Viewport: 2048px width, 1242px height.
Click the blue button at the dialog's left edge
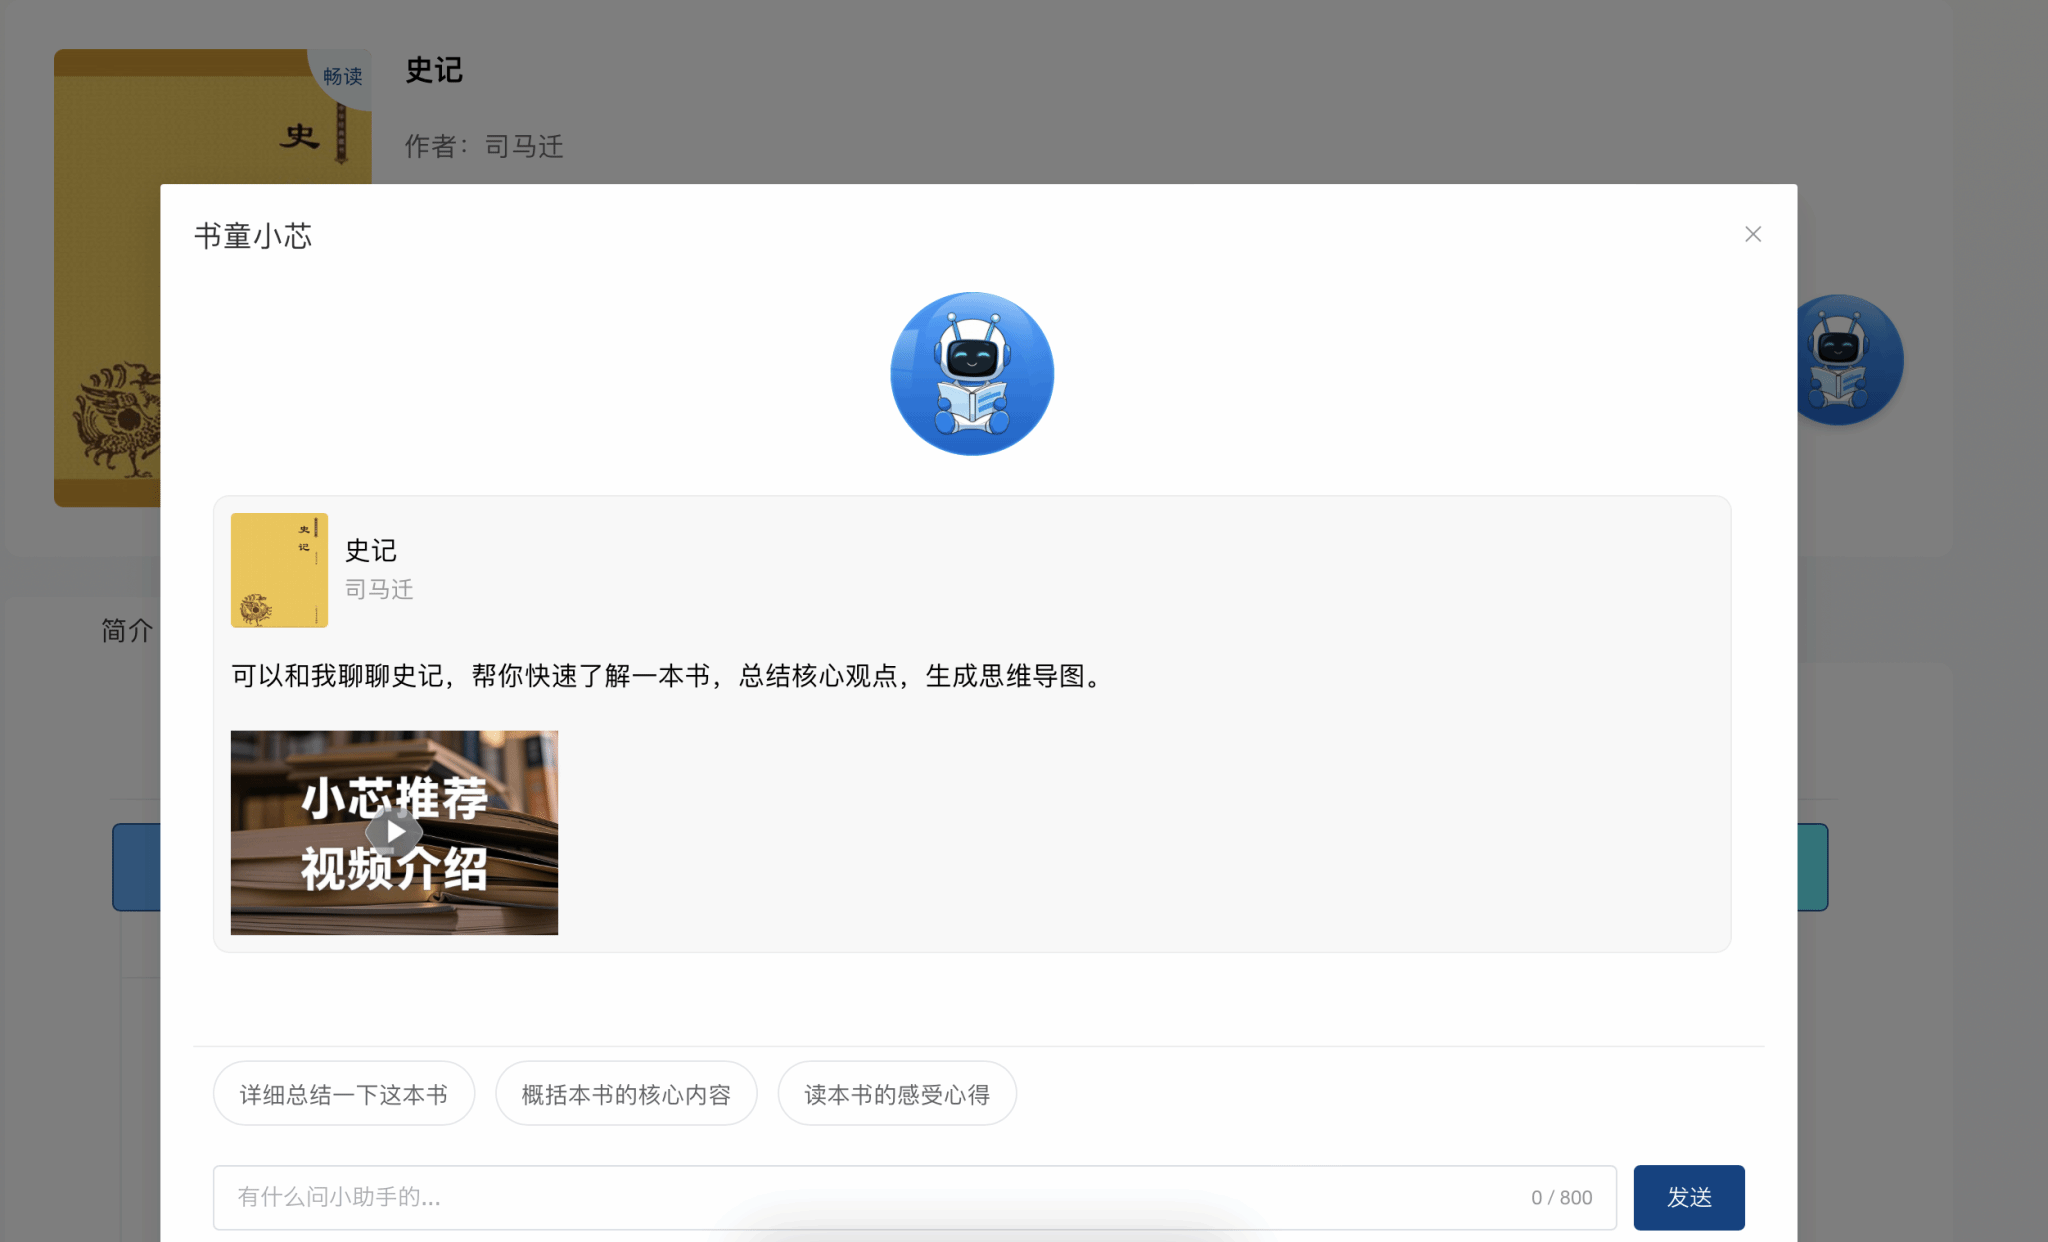pos(137,866)
